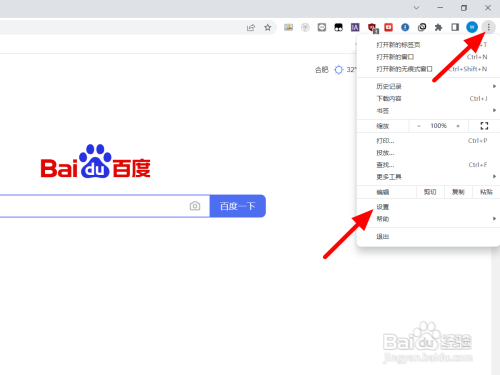Image resolution: width=500 pixels, height=375 pixels.
Task: Expand the 更多工具 submenu
Action: (428, 177)
